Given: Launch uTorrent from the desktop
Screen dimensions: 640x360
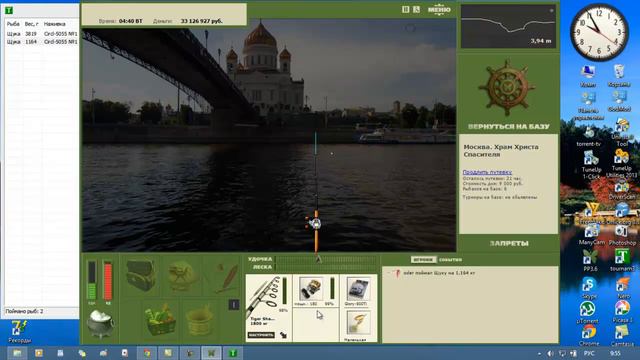Looking at the screenshot, I should [x=587, y=312].
